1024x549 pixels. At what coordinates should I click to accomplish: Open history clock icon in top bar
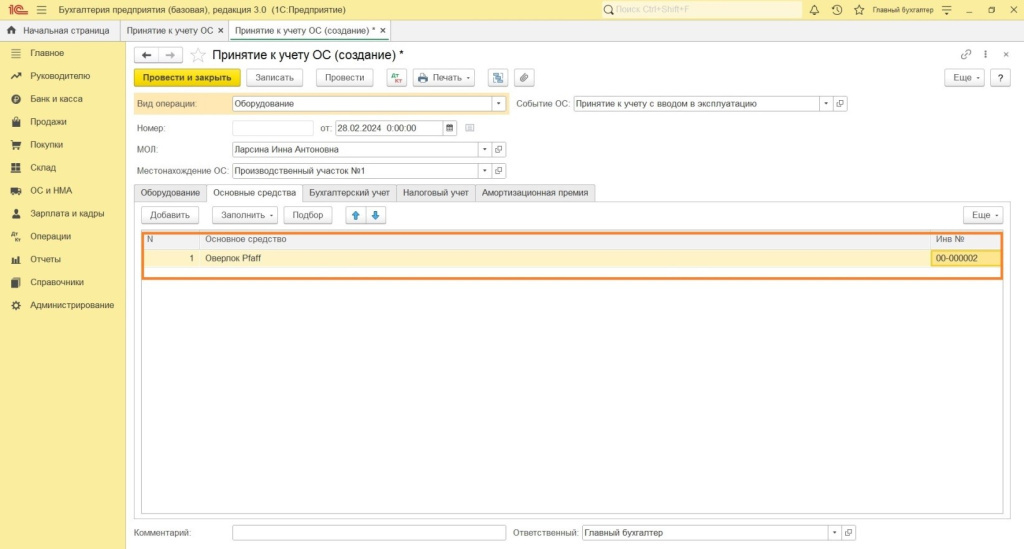pos(837,10)
